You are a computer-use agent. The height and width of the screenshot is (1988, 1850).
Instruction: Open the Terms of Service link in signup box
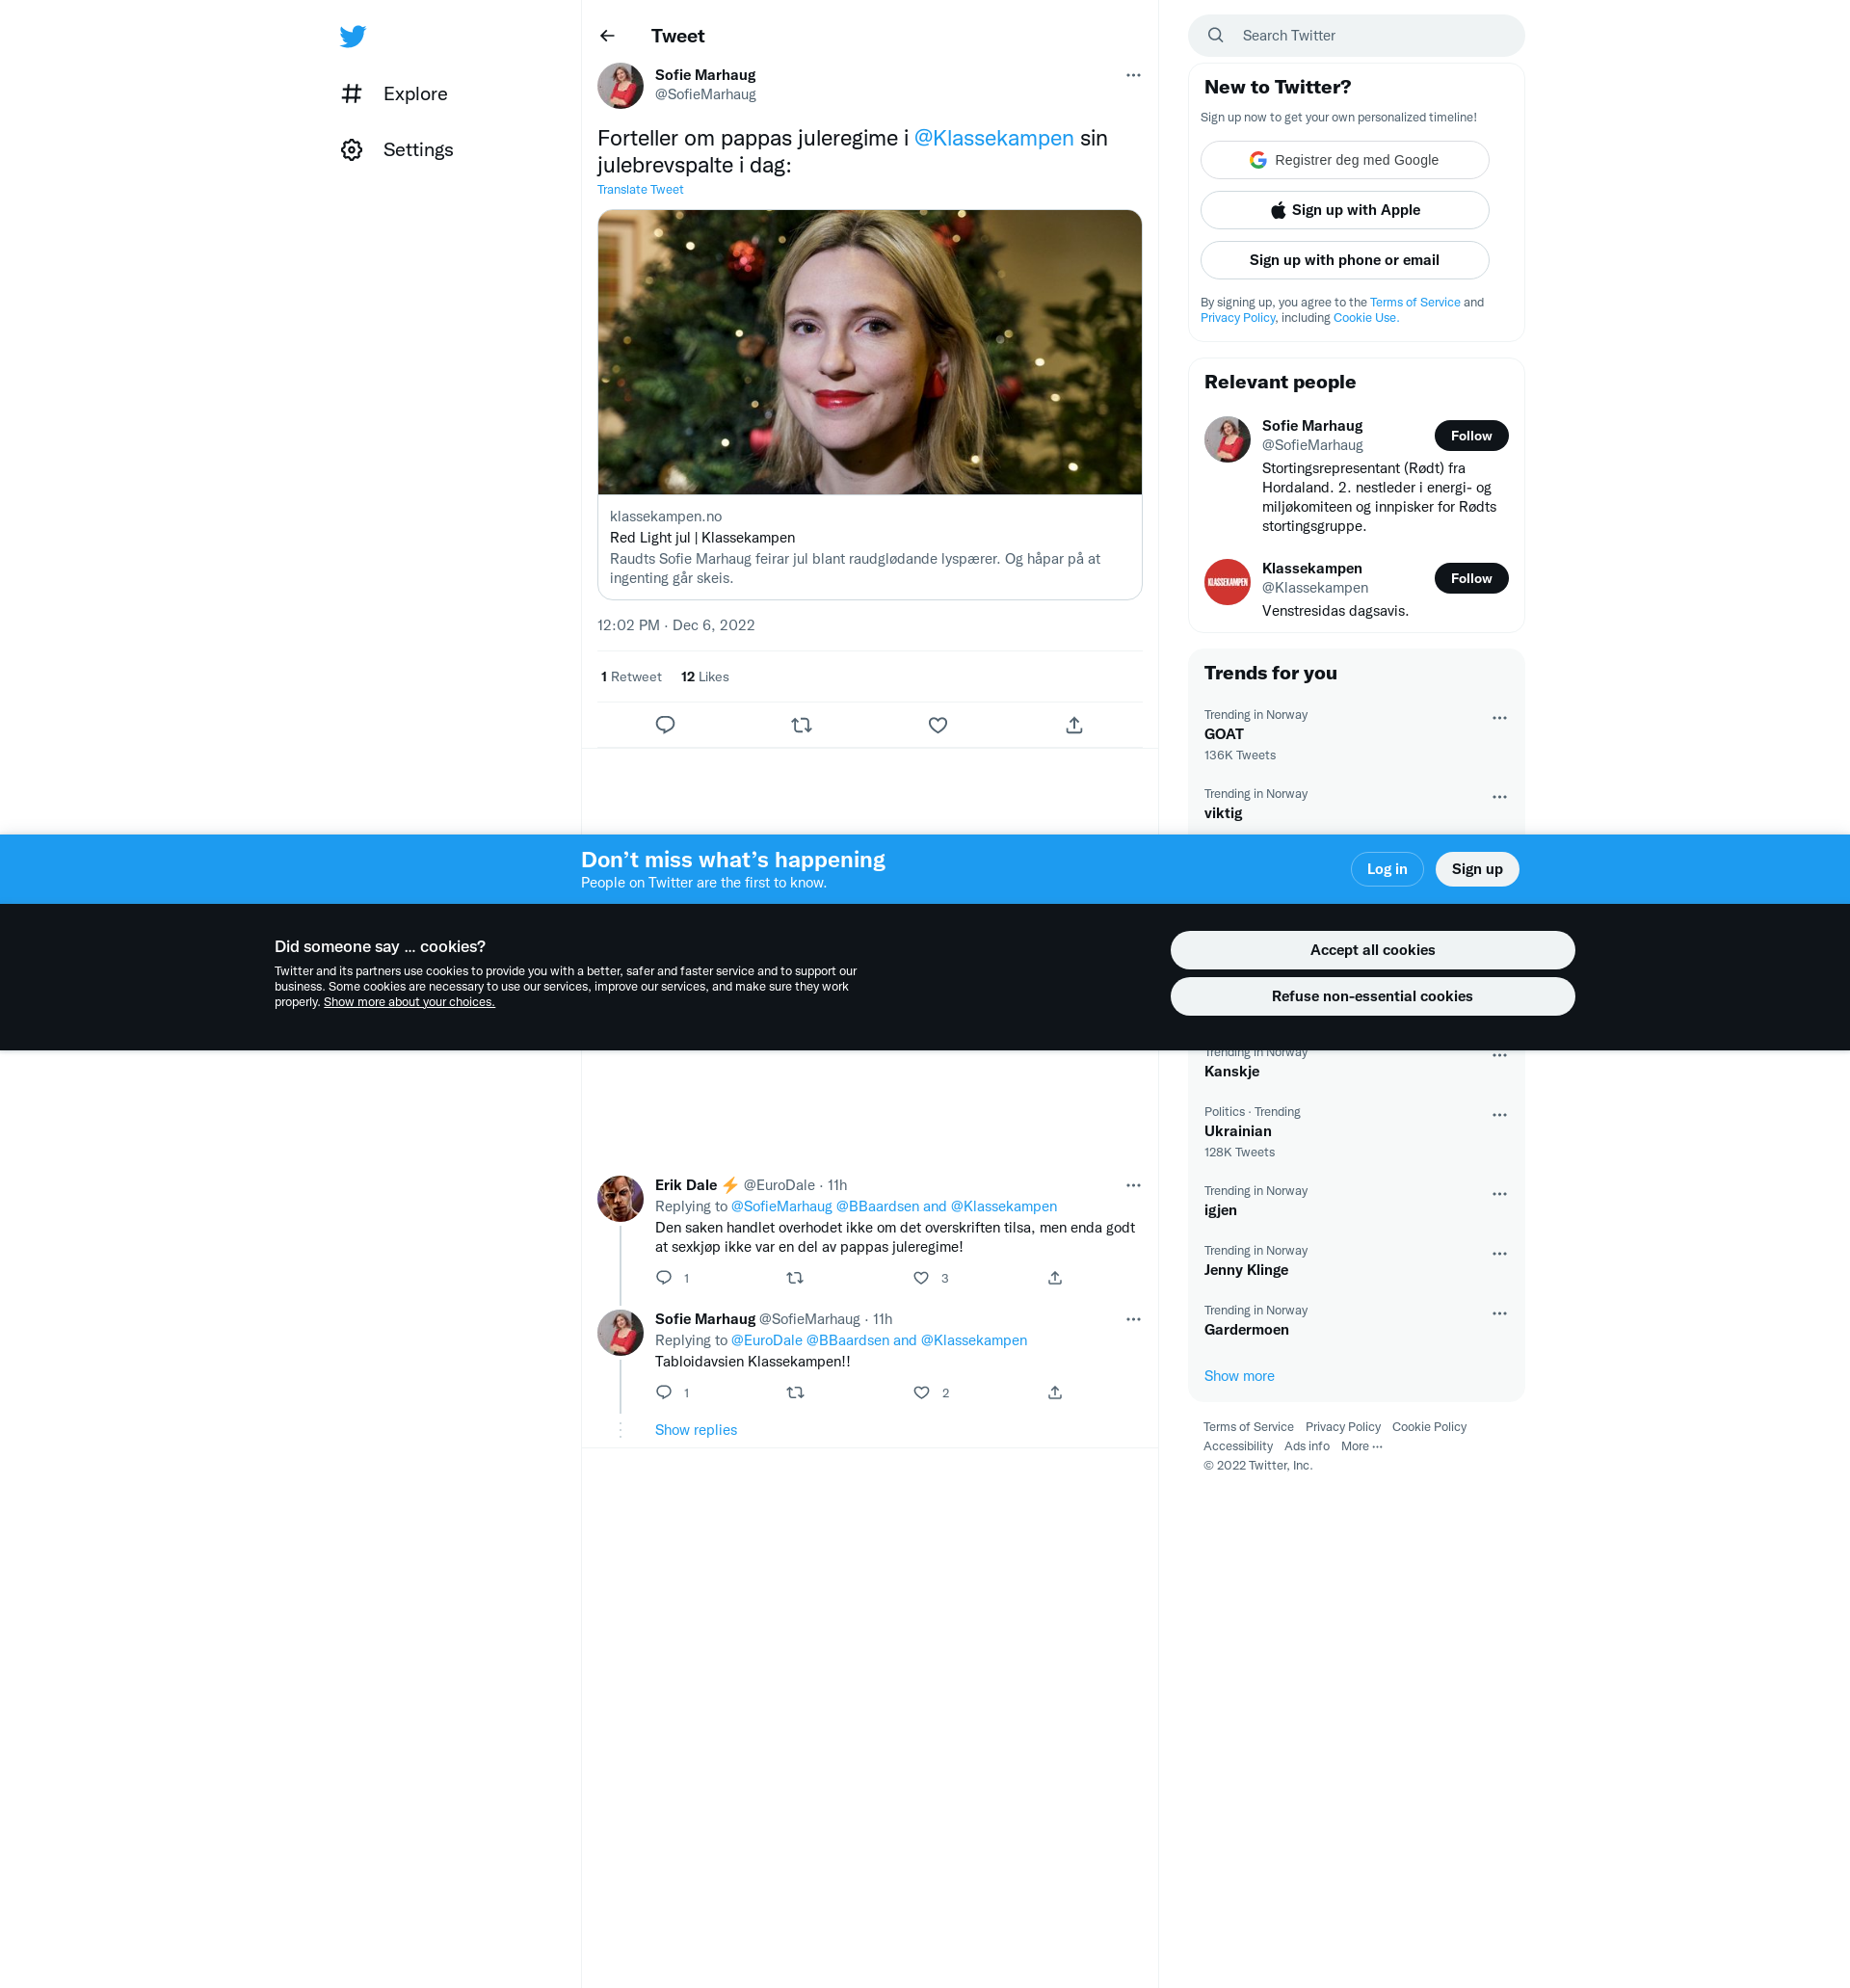coord(1414,302)
